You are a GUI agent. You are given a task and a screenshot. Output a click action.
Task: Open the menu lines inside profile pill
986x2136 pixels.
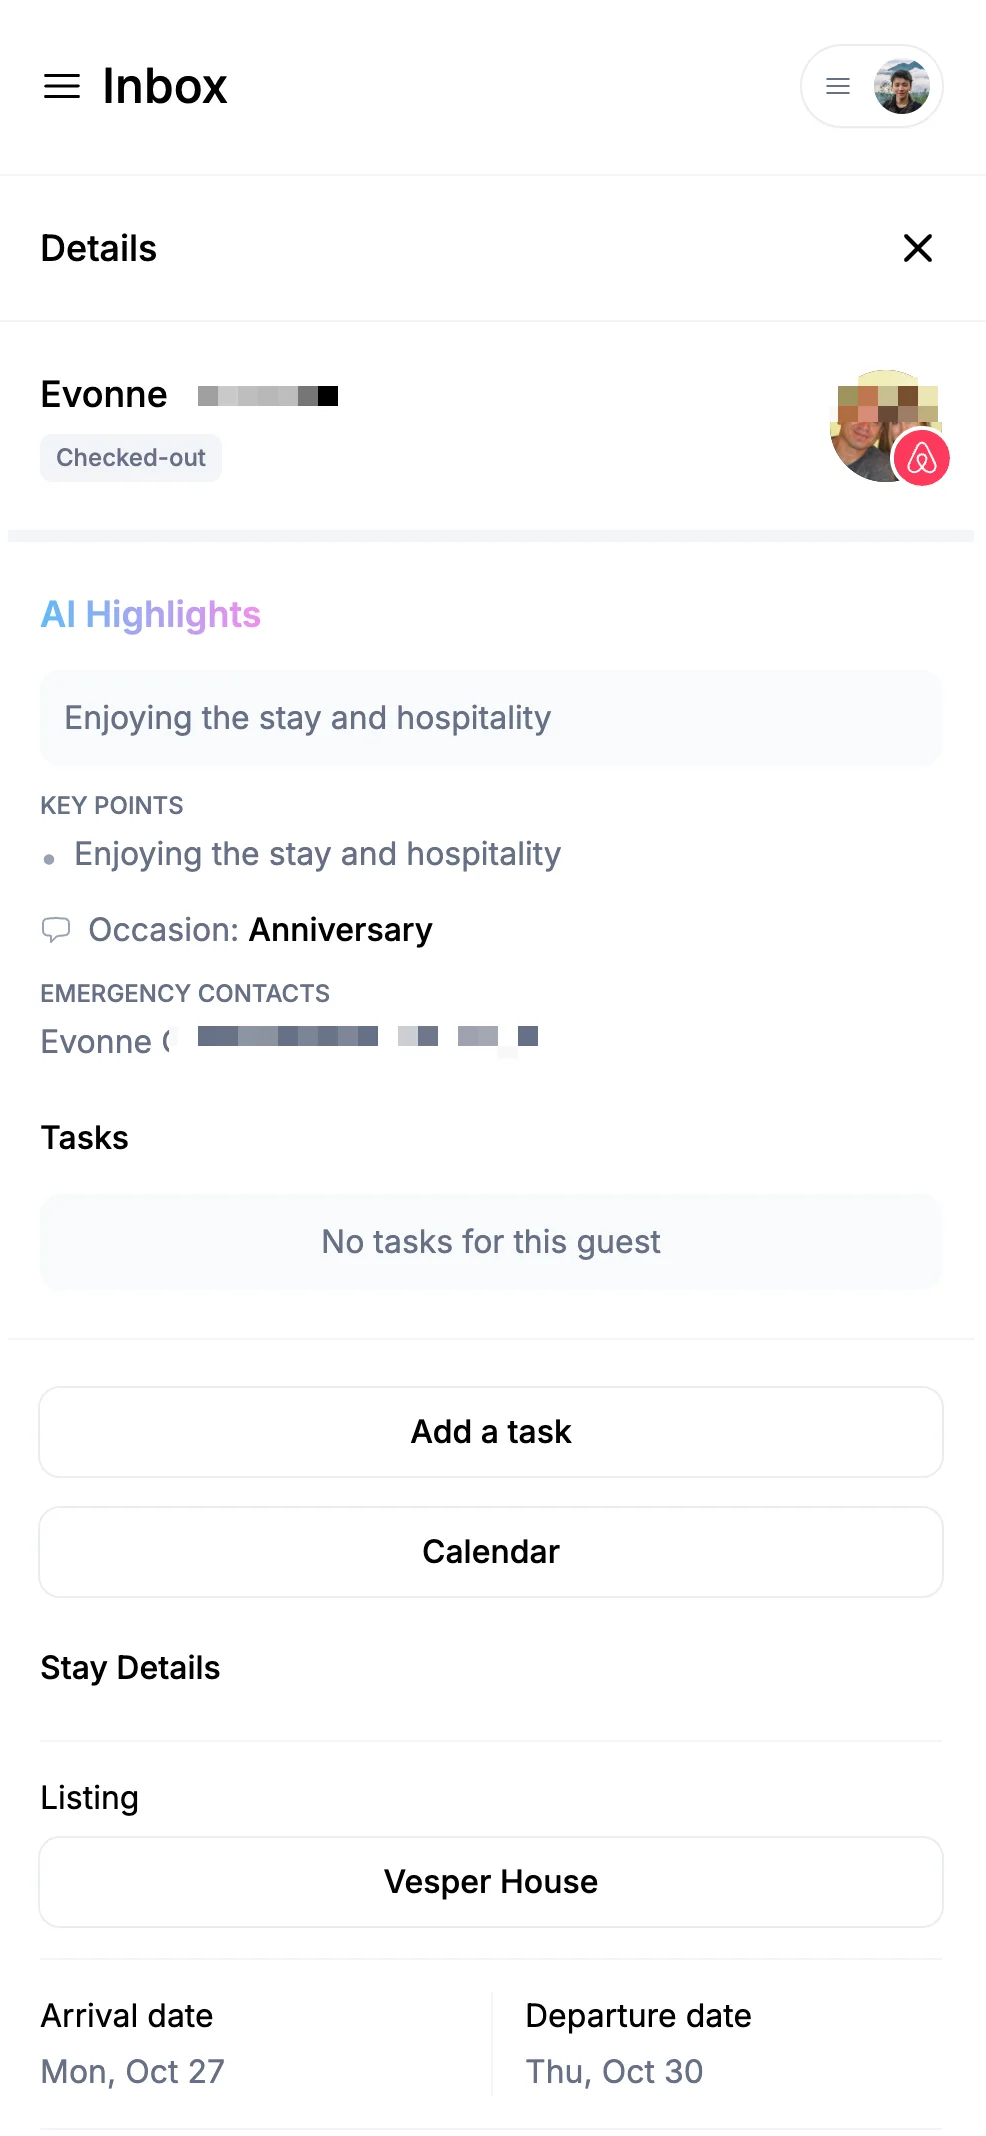[x=838, y=86]
